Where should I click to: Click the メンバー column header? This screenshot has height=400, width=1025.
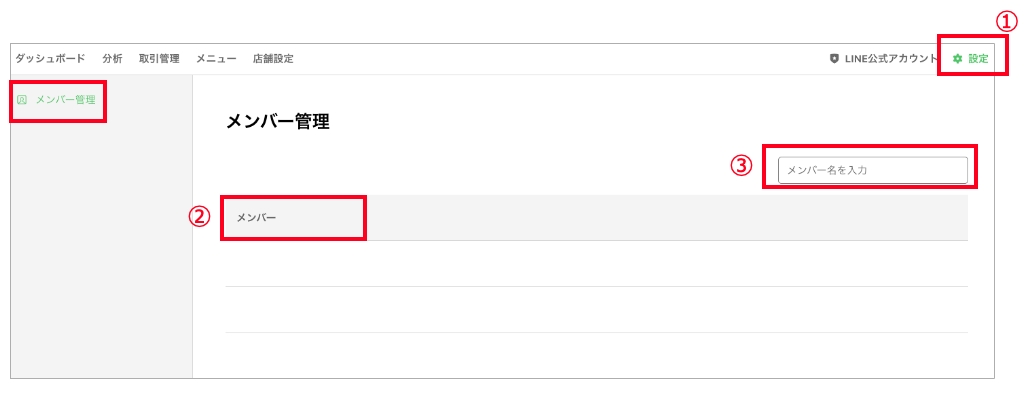click(x=257, y=217)
